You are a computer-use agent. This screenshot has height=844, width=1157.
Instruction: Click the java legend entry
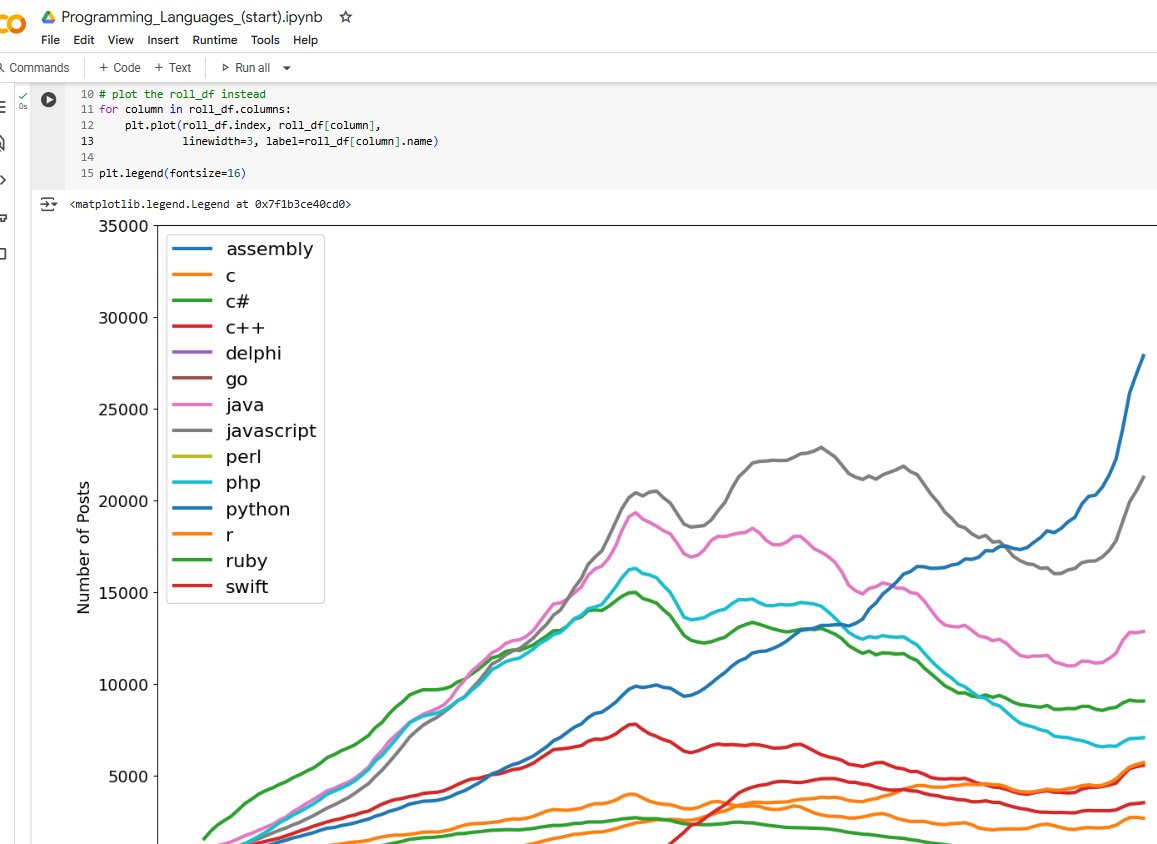218,405
